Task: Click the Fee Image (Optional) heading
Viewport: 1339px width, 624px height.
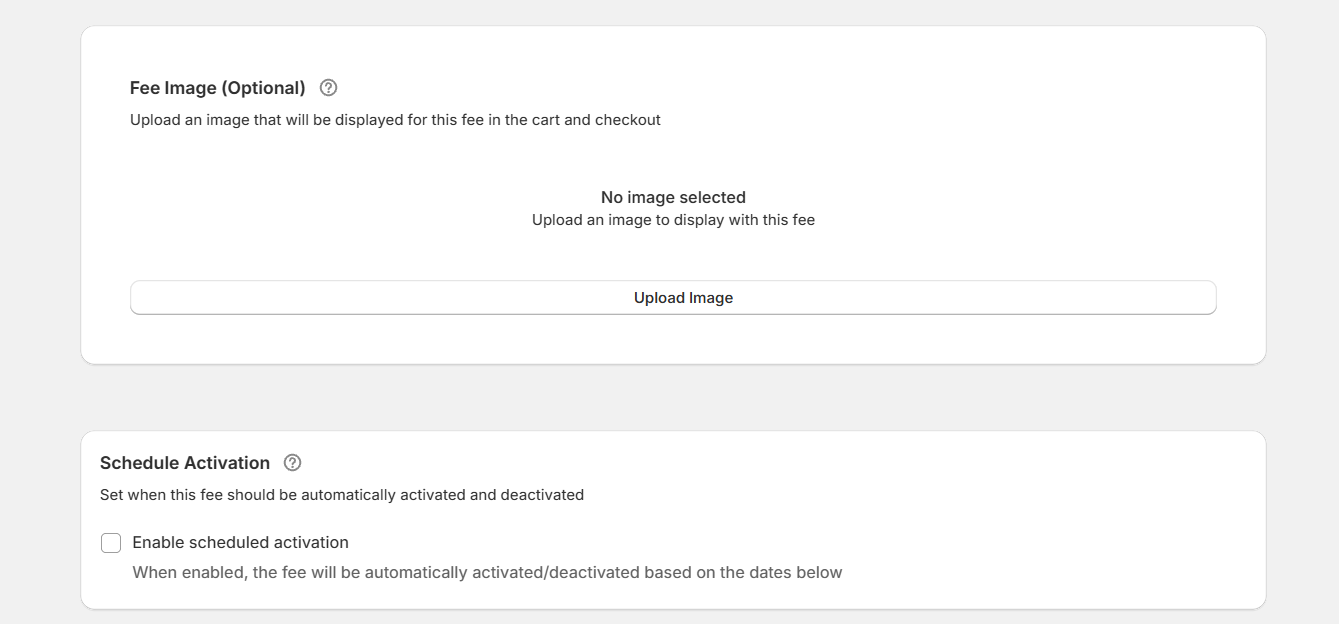Action: coord(217,87)
